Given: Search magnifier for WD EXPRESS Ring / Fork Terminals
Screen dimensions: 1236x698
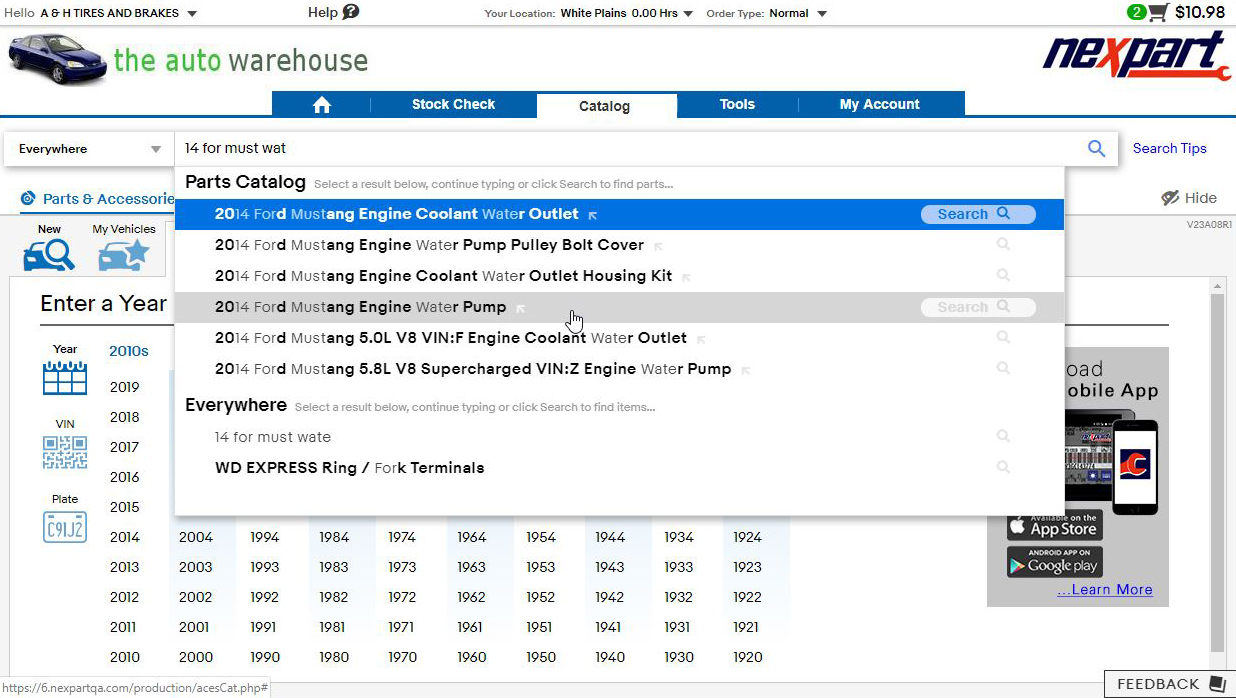Looking at the screenshot, I should click(x=1003, y=468).
